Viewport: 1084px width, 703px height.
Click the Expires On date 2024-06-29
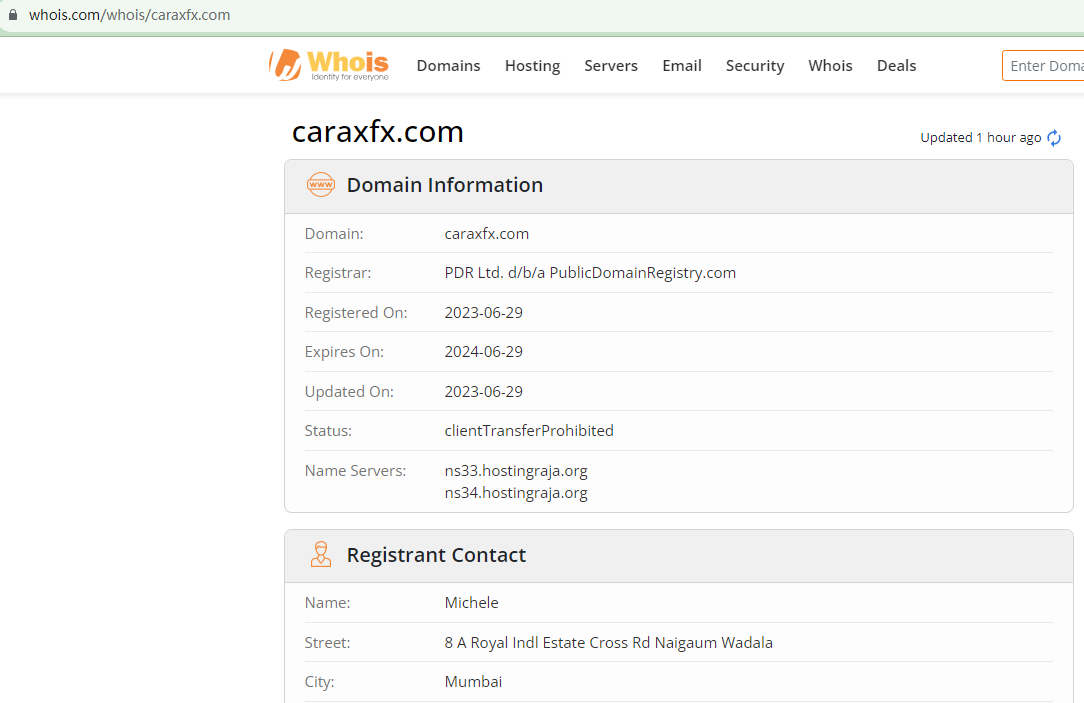click(x=483, y=352)
